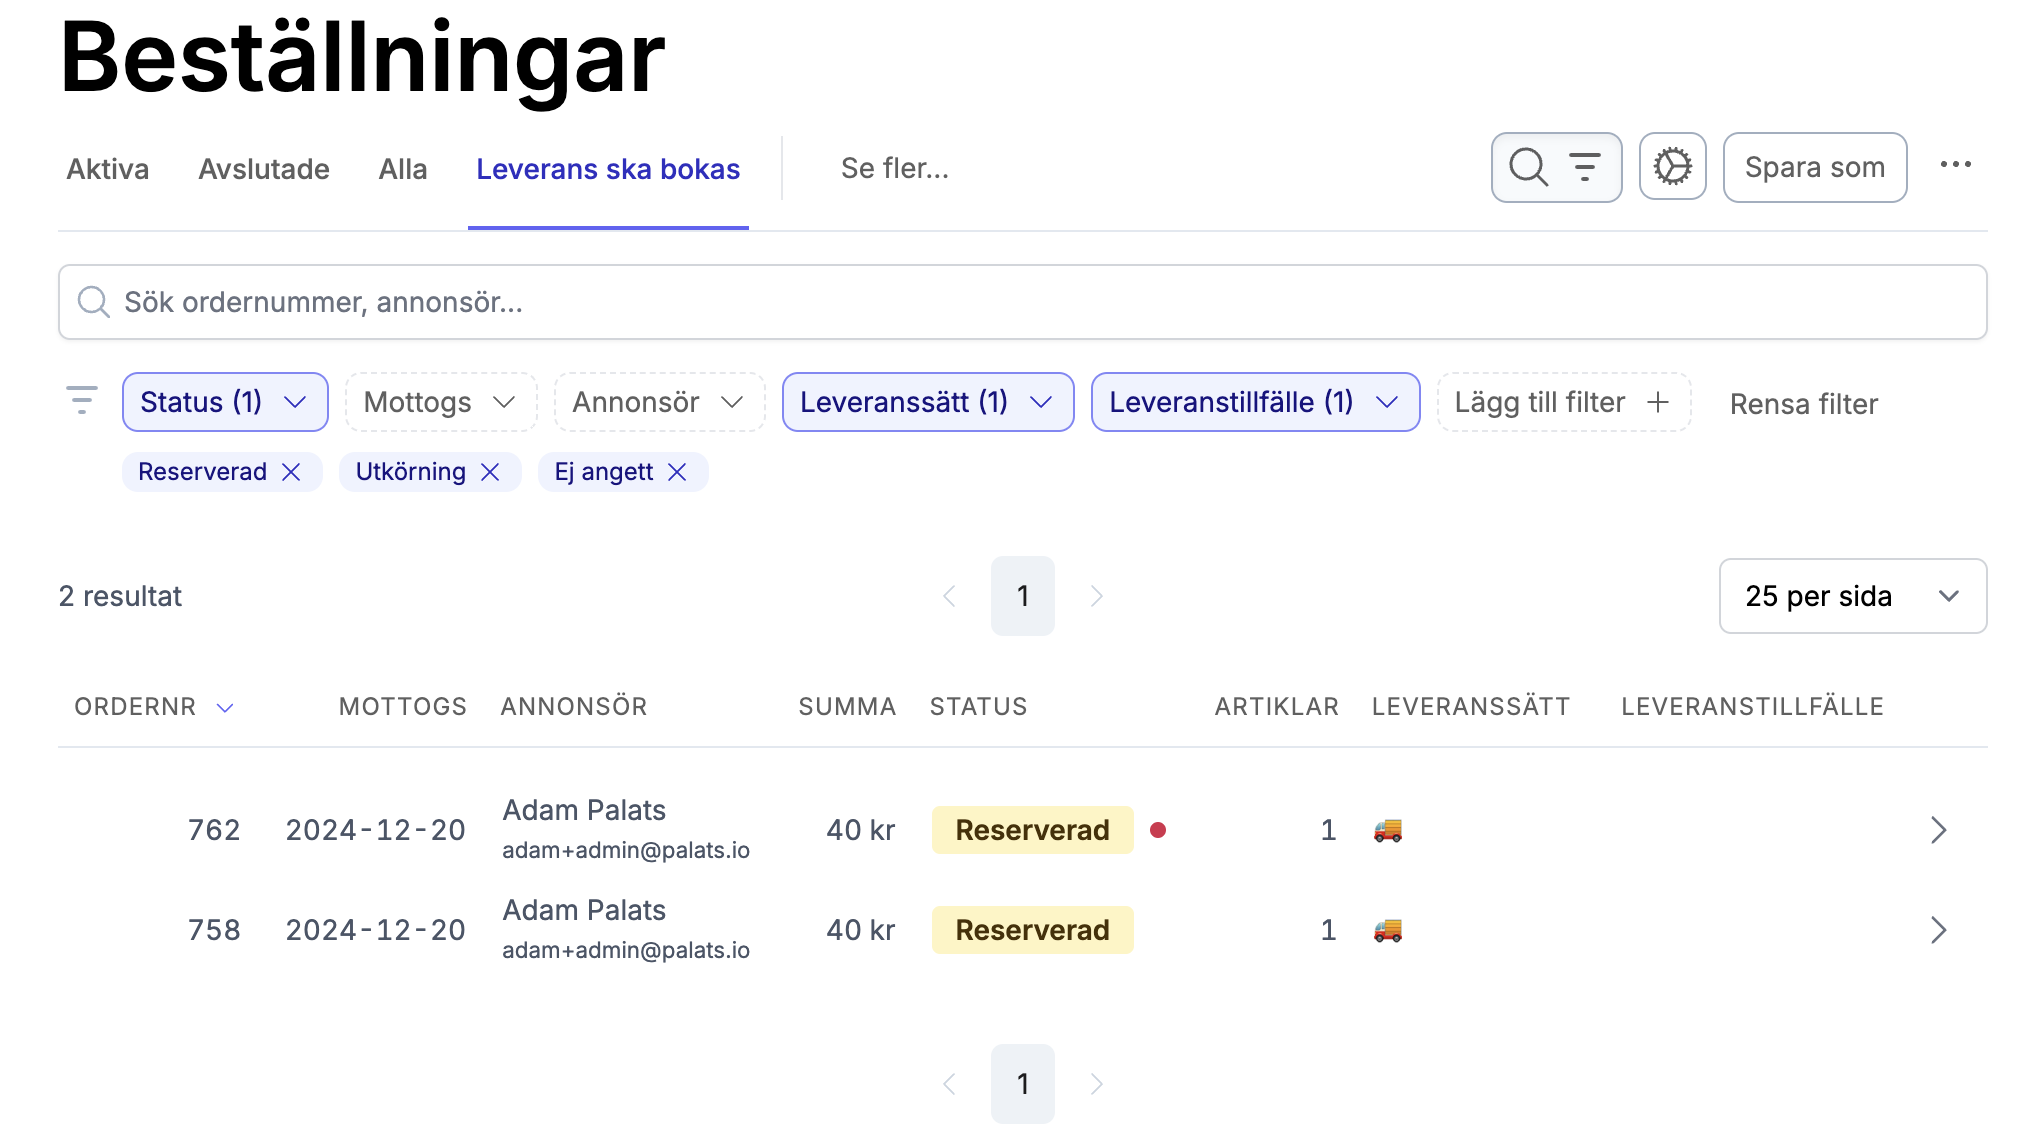Expand the Leveranstillfälle (1) filter dropdown

[1255, 402]
